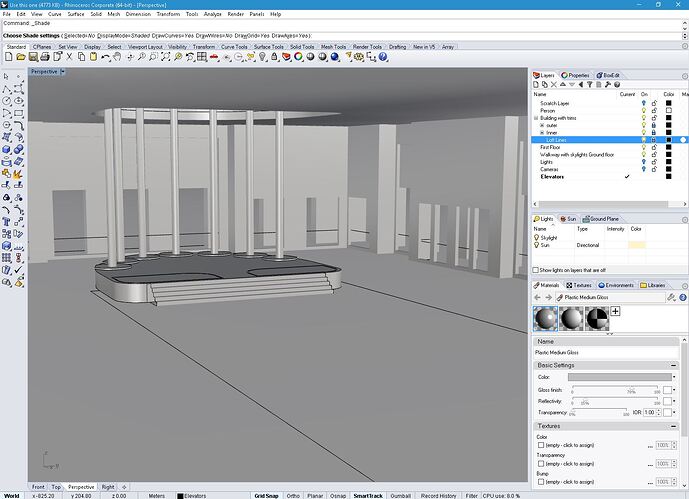Click the padlock Lock objects icon
The width and height of the screenshot is (689, 499).
click(x=274, y=57)
